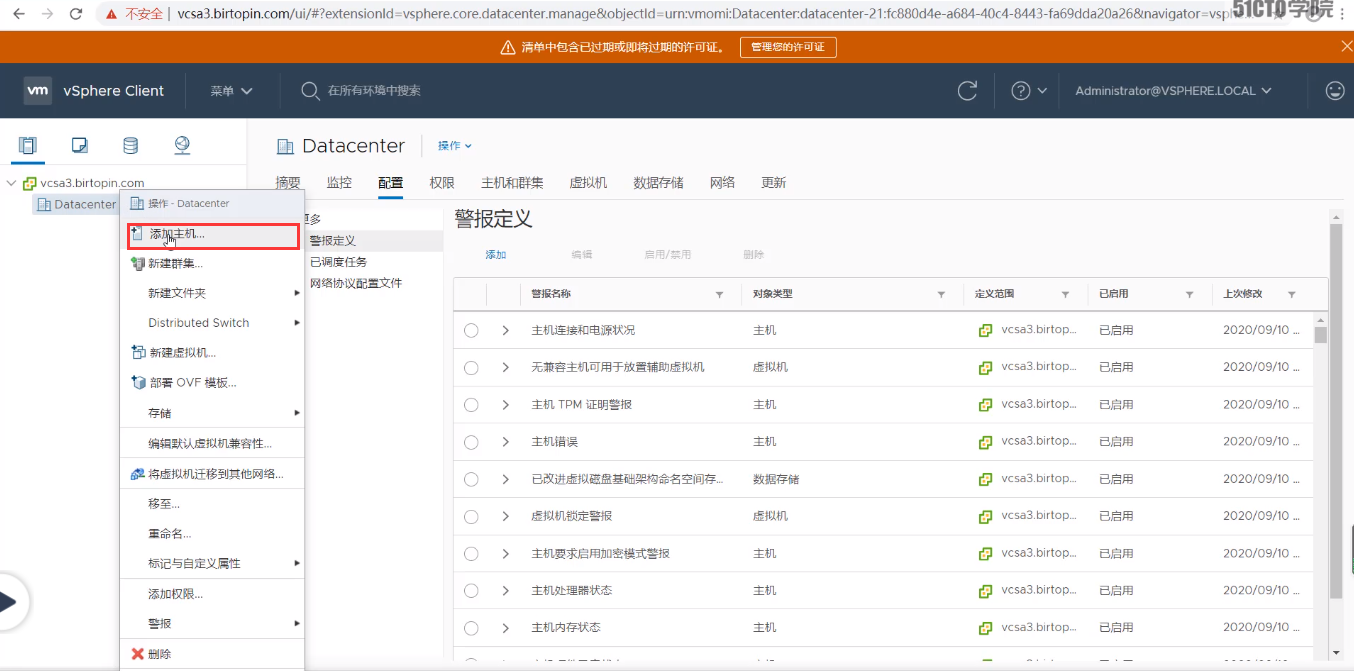The width and height of the screenshot is (1354, 671).
Task: Select radio button for 无兼容主机可用于放置辅助虚拟机
Action: (x=471, y=367)
